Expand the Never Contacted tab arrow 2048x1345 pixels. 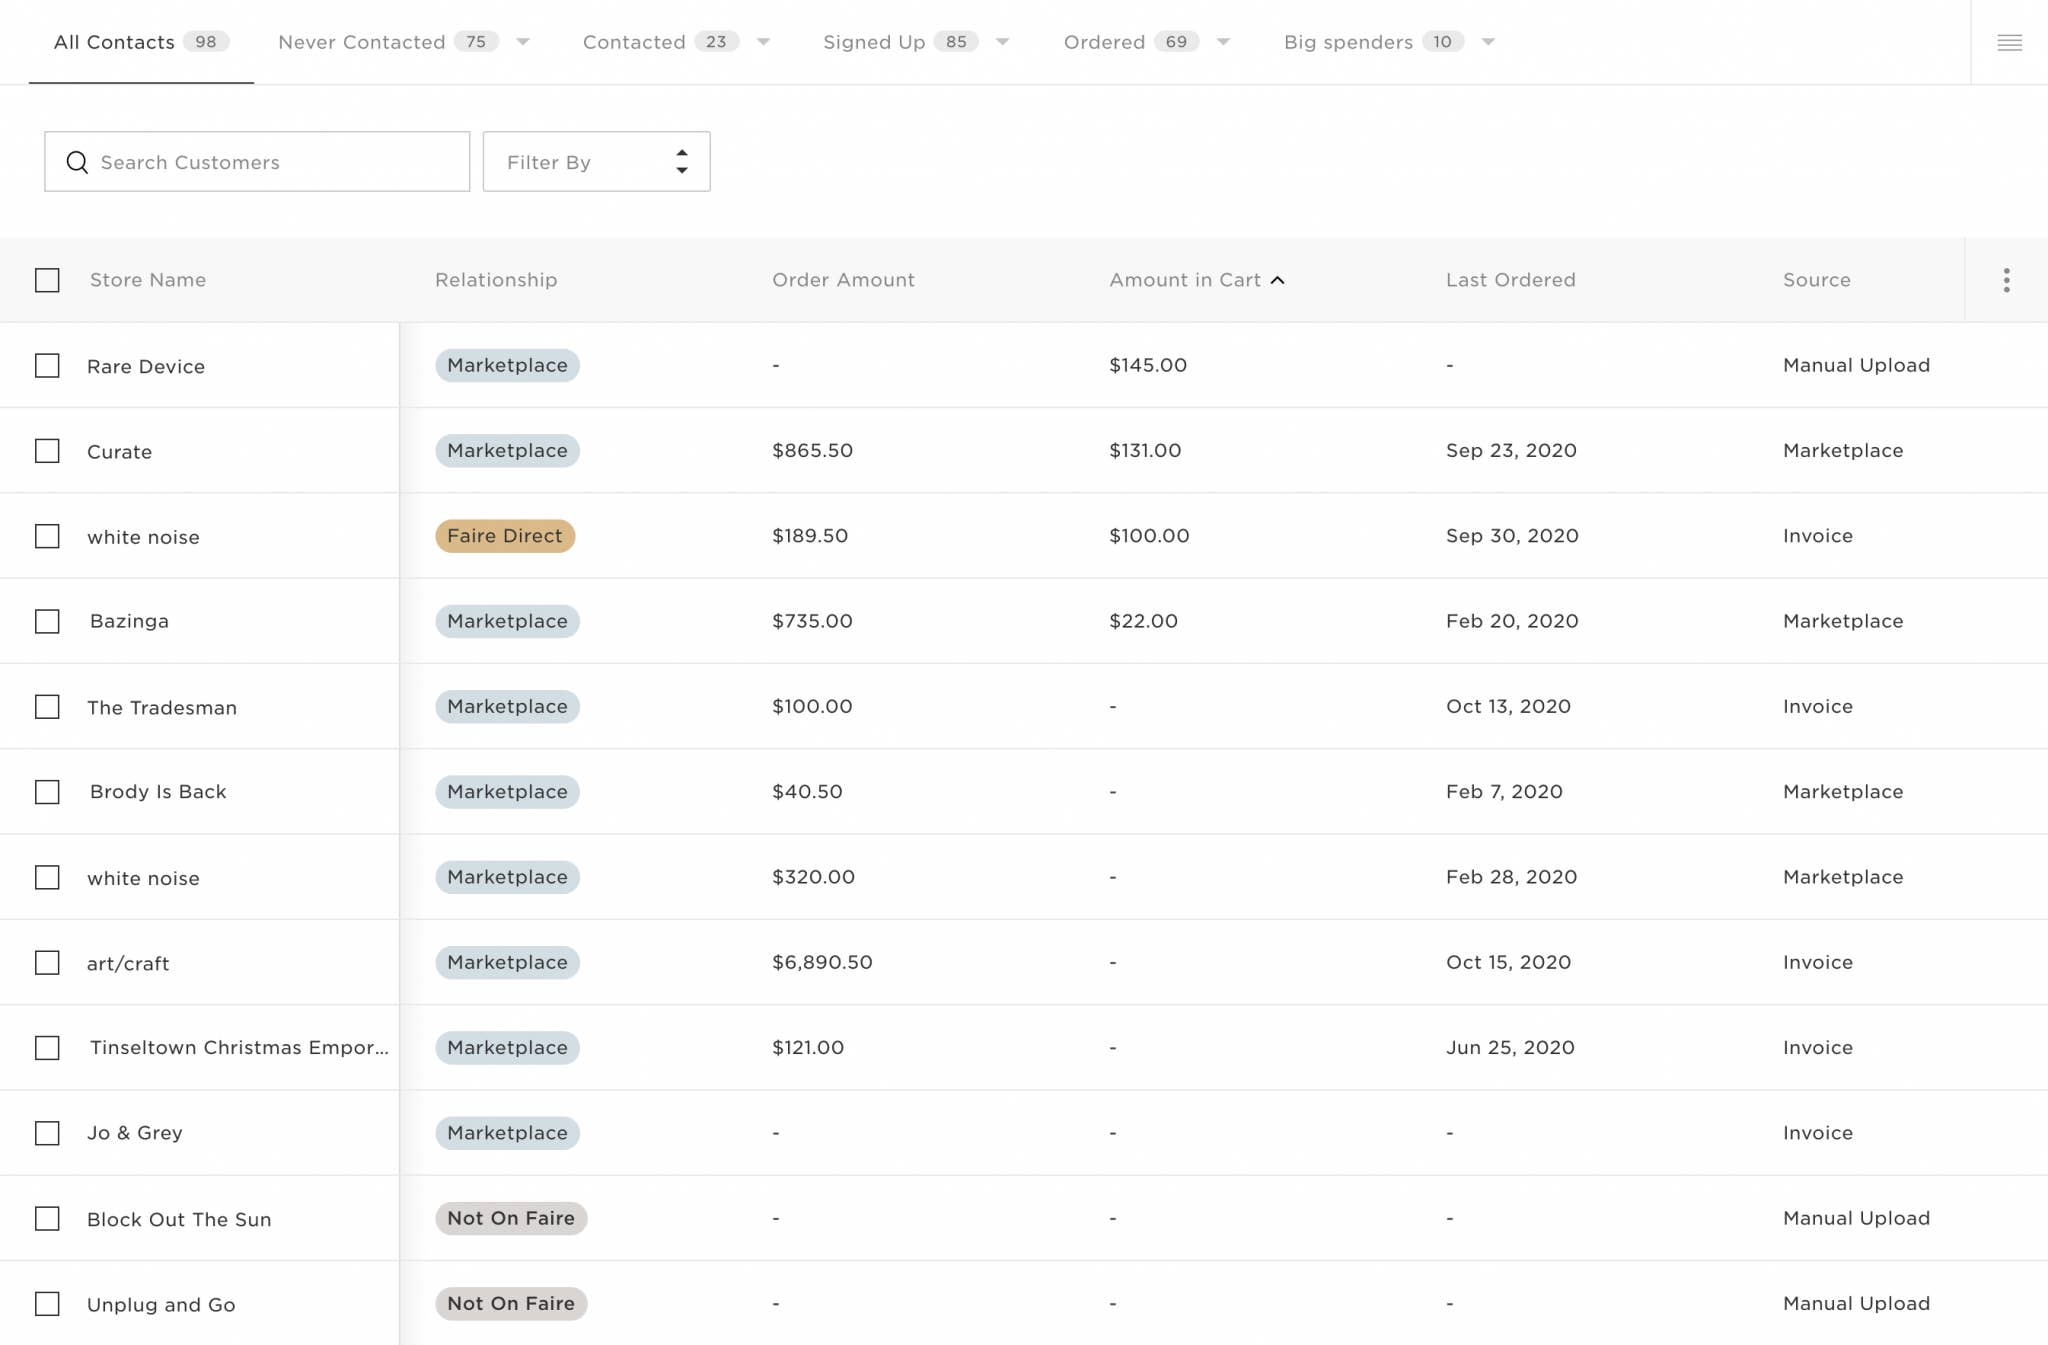[523, 42]
